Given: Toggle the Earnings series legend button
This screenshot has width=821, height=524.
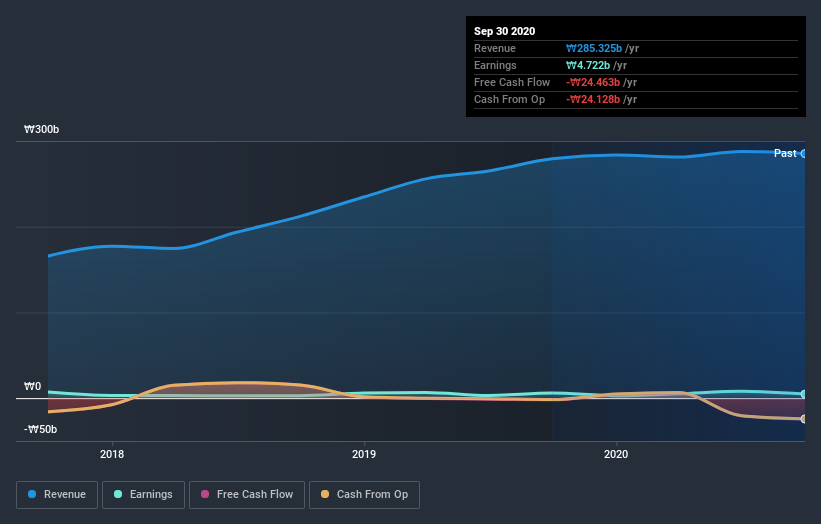Looking at the screenshot, I should 143,495.
